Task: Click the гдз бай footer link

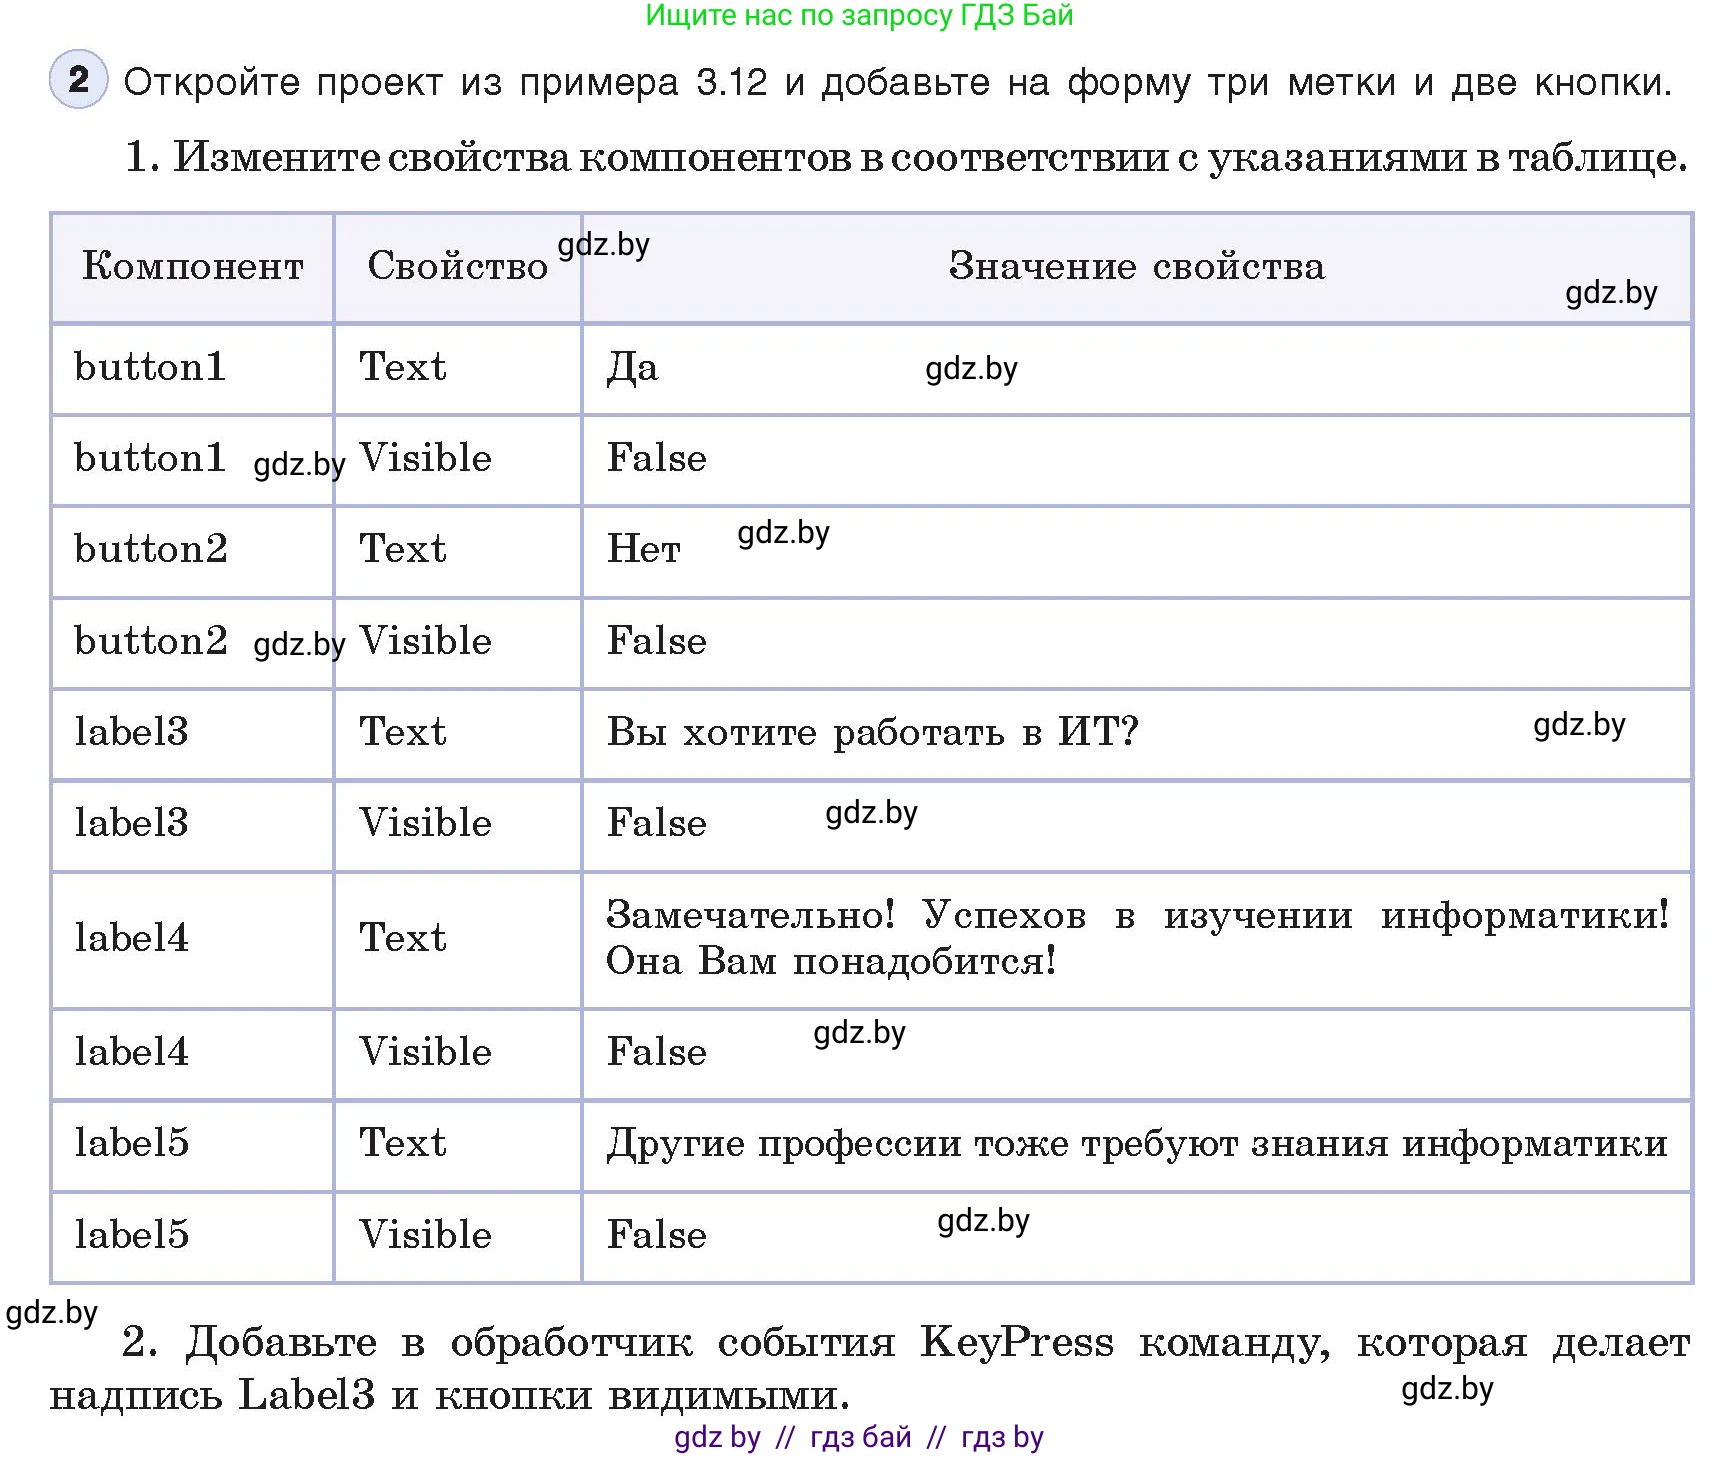Action: pos(858,1438)
